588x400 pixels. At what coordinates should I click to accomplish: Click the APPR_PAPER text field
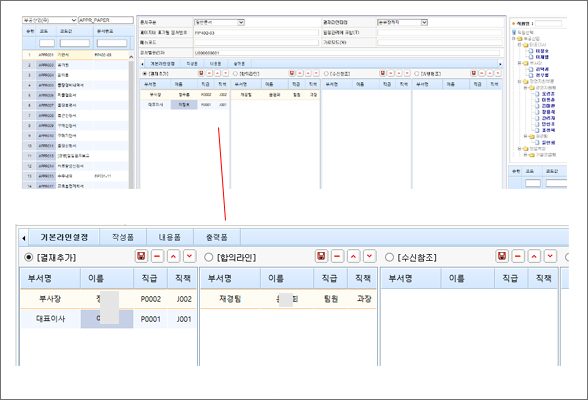(x=106, y=20)
